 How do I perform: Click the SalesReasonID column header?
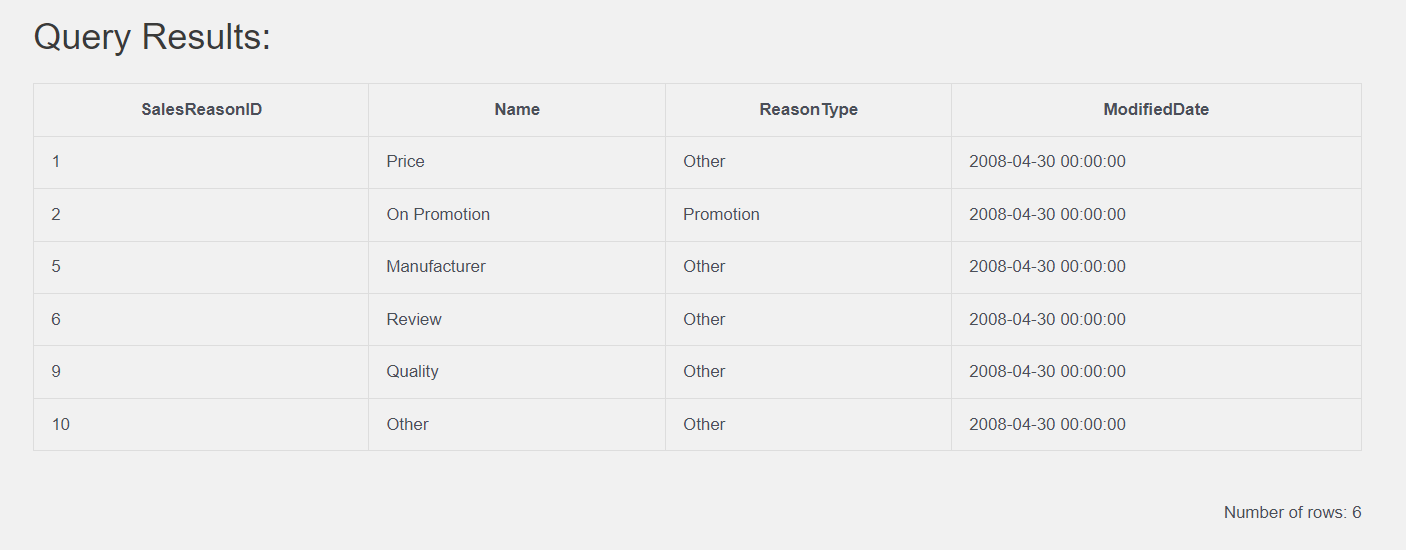coord(201,110)
